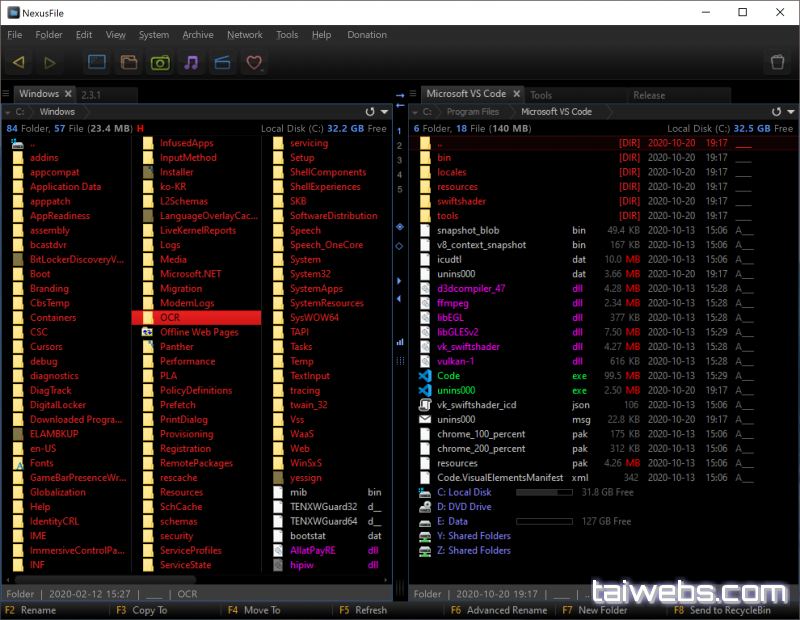The width and height of the screenshot is (800, 620).
Task: Open the blue desktop shortcut icon
Action: pos(97,63)
